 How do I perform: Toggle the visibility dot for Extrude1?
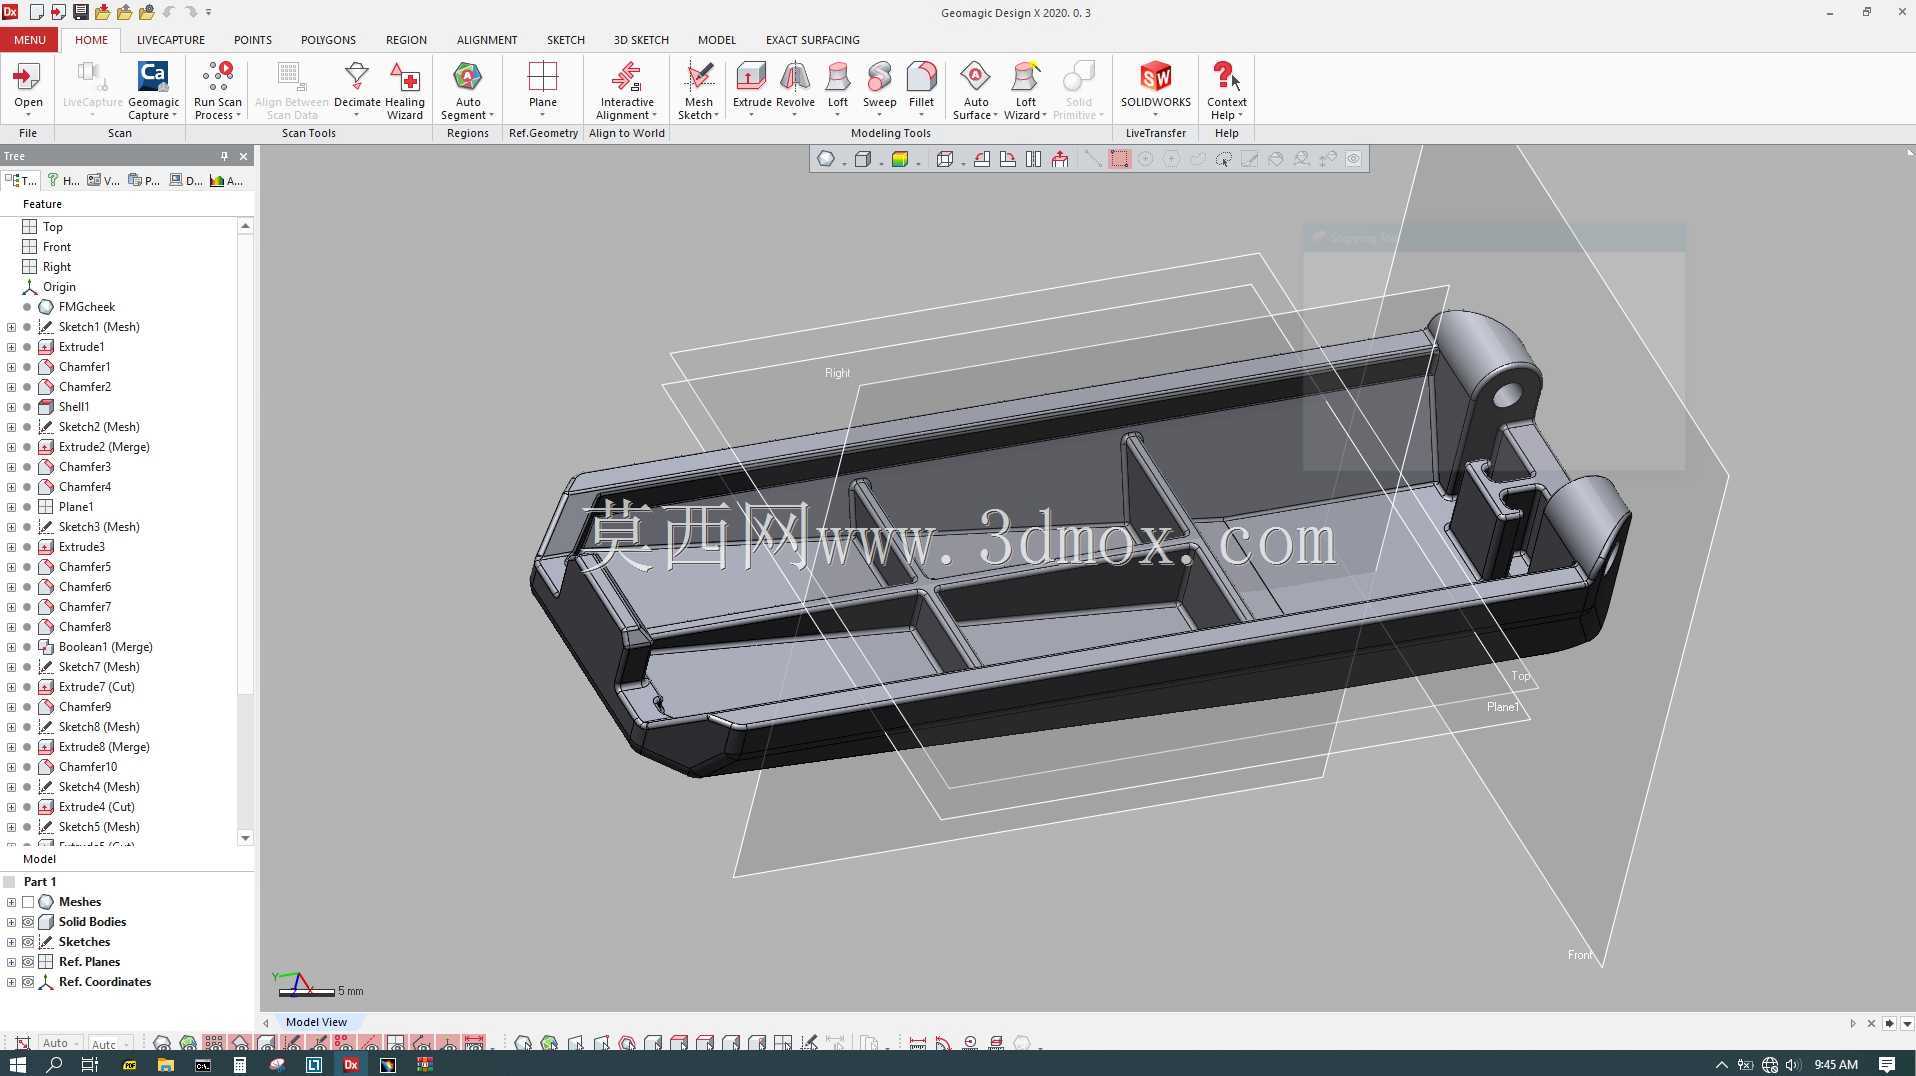tap(27, 347)
